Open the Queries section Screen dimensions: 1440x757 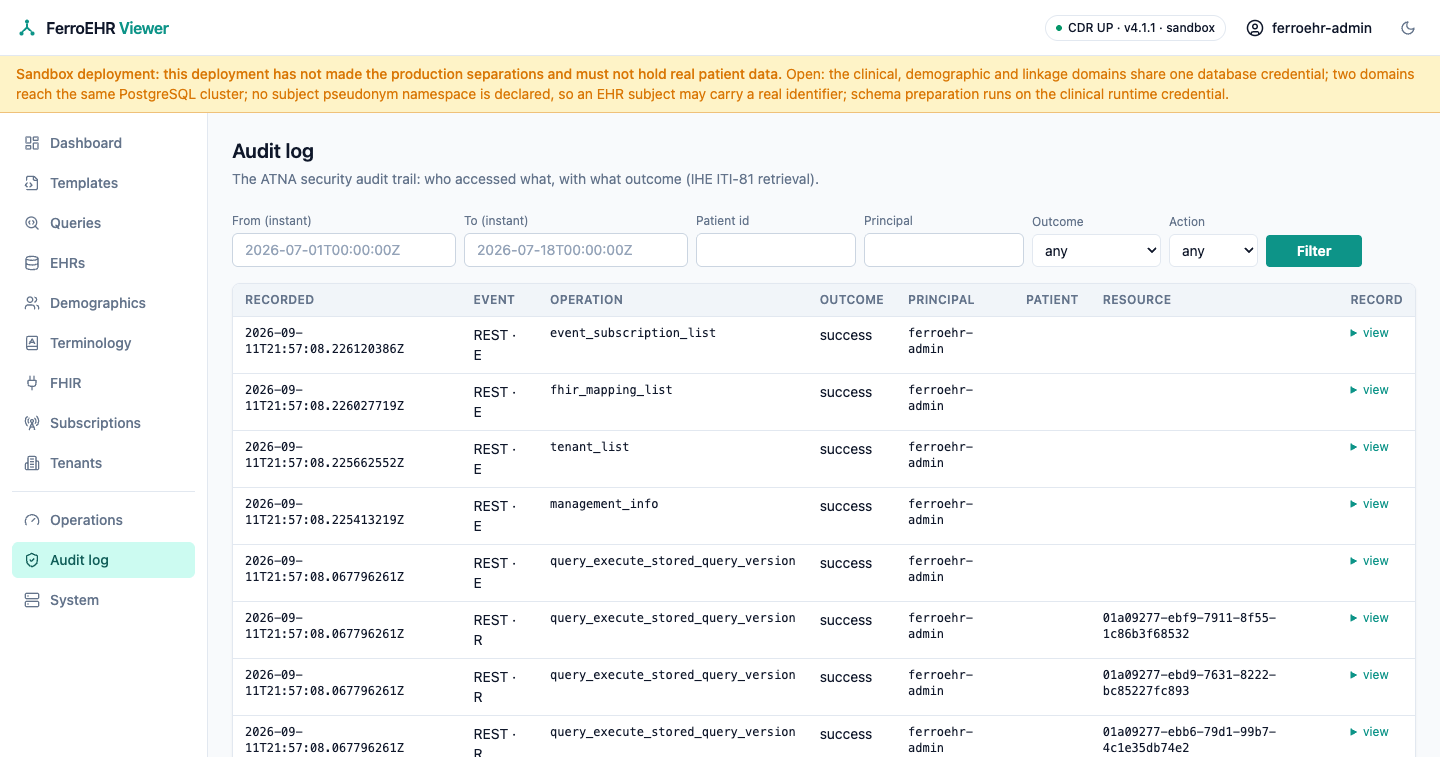103,223
